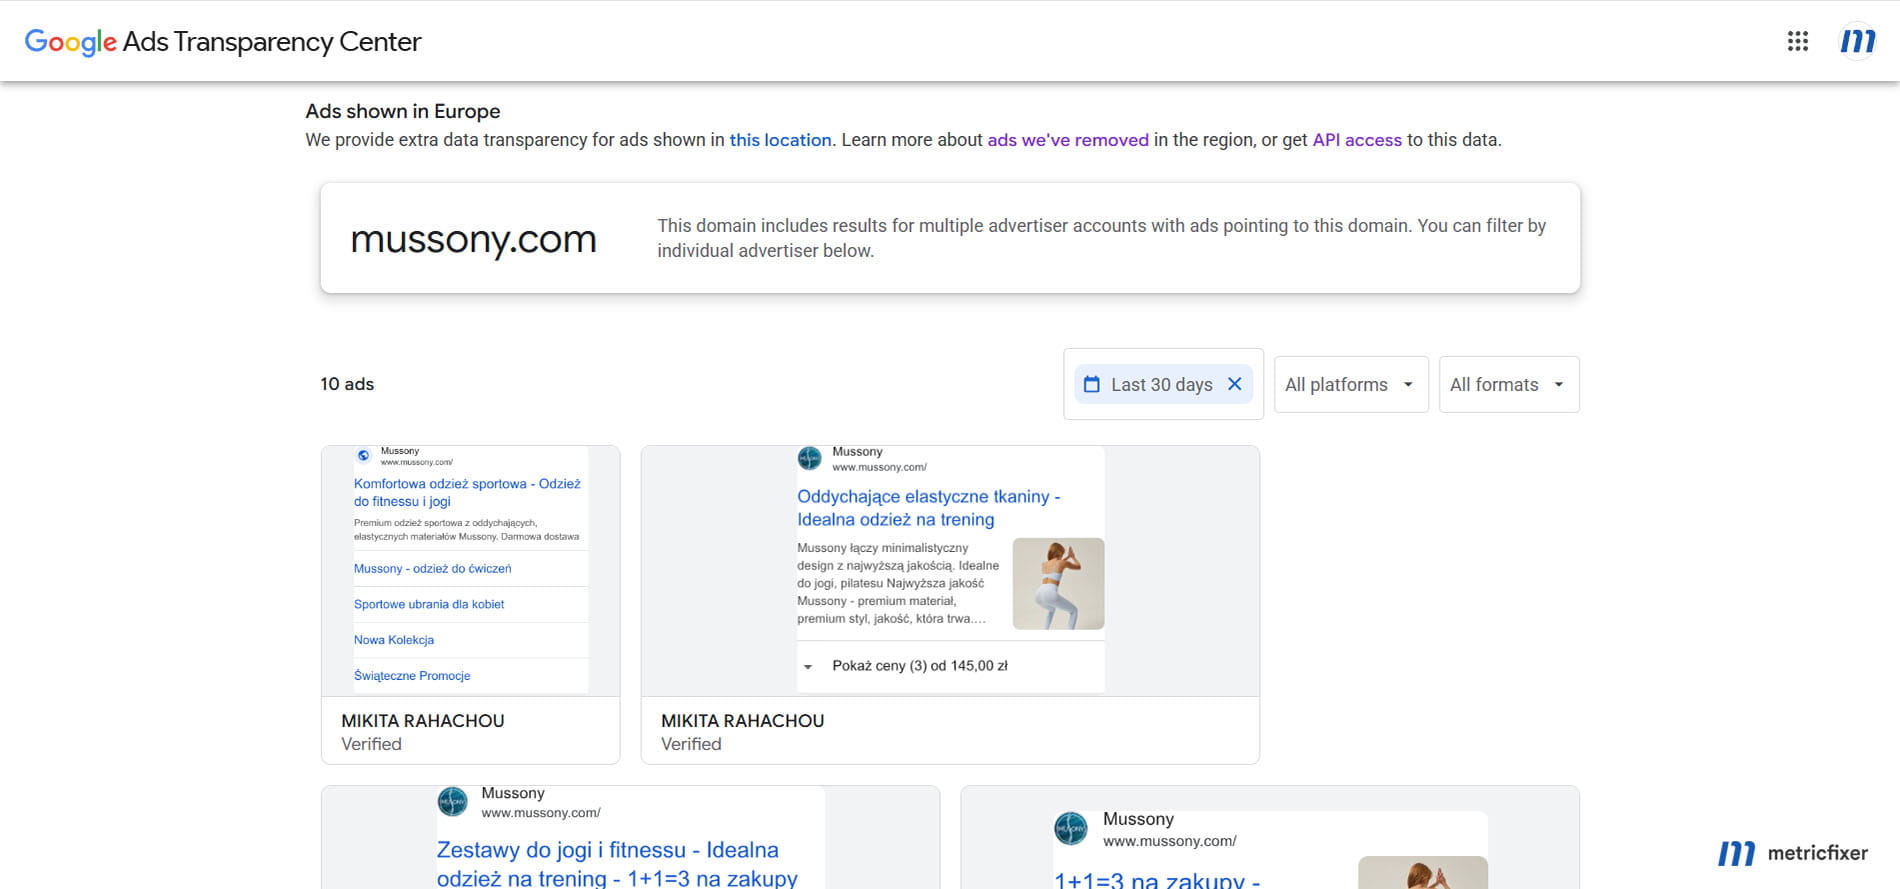Open the Google apps grid menu
The image size is (1900, 889).
[x=1798, y=41]
